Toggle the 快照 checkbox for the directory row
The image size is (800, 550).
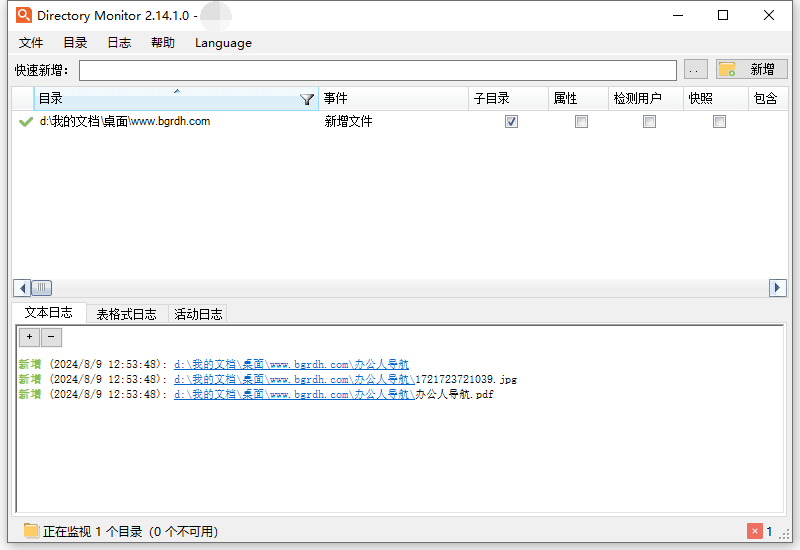point(719,121)
